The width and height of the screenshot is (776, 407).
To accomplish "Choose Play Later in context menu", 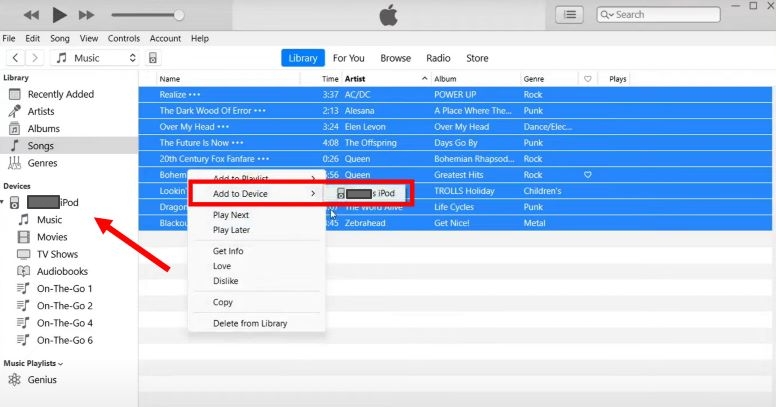I will [x=231, y=230].
